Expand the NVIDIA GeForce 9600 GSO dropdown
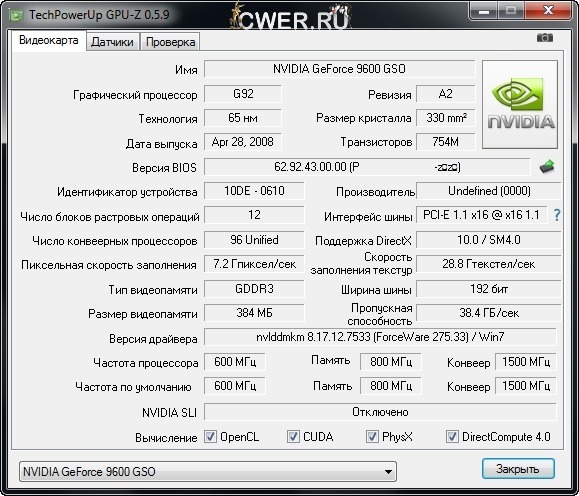 click(208, 471)
